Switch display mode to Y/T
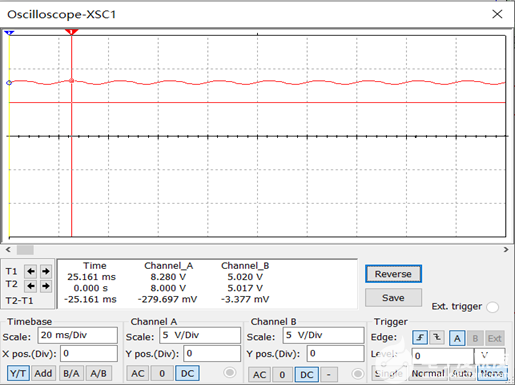 (18, 373)
